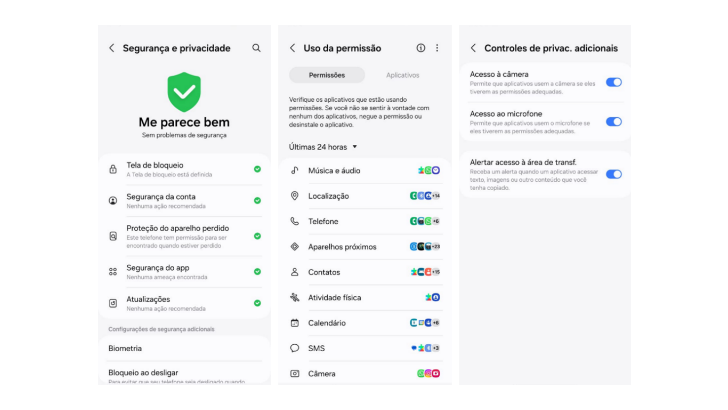Switch to Aplicativos tab

click(x=403, y=75)
